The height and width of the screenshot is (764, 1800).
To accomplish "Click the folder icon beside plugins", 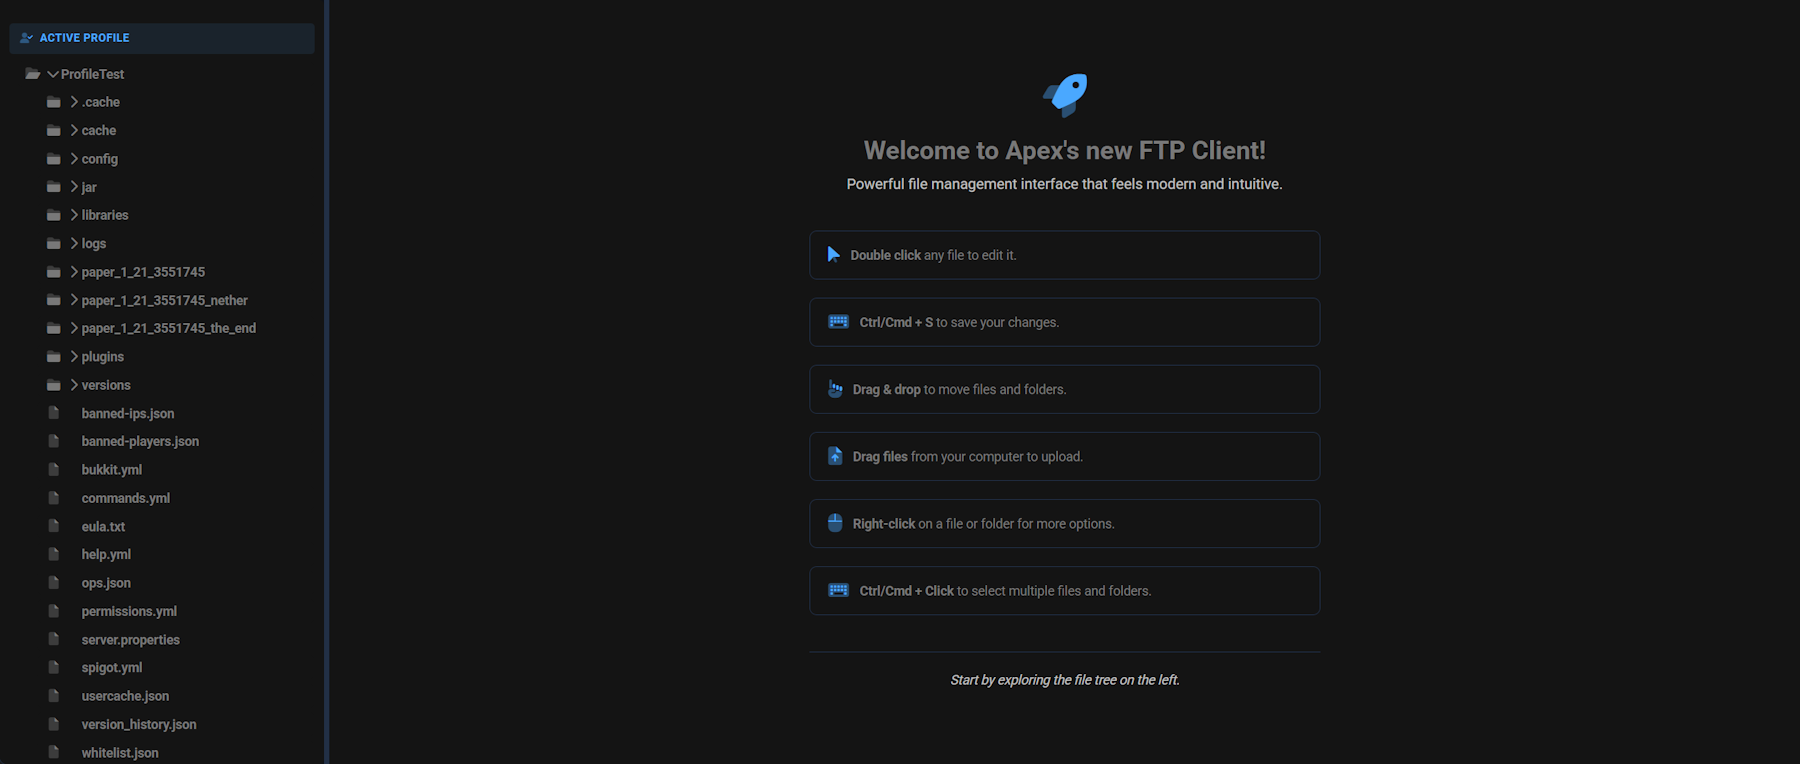I will tap(54, 356).
